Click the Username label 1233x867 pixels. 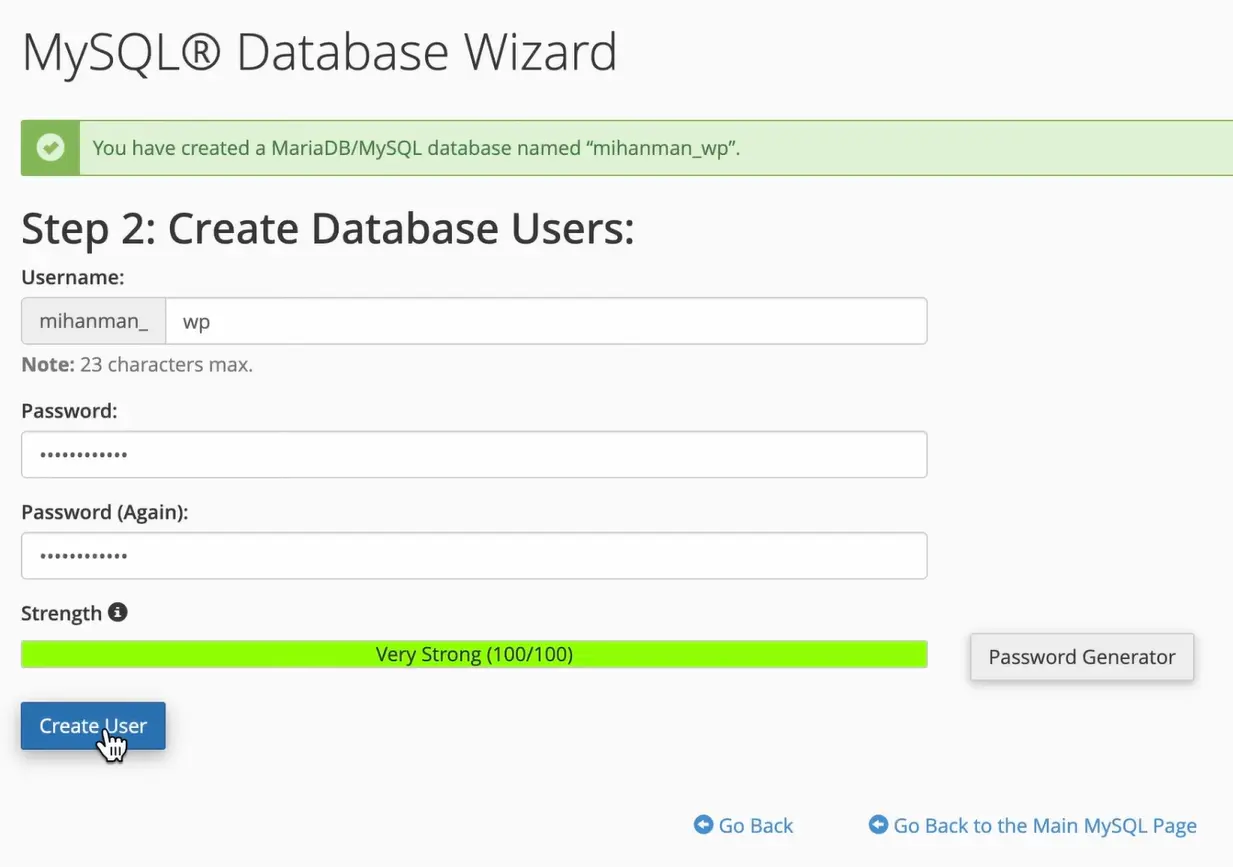pos(72,277)
